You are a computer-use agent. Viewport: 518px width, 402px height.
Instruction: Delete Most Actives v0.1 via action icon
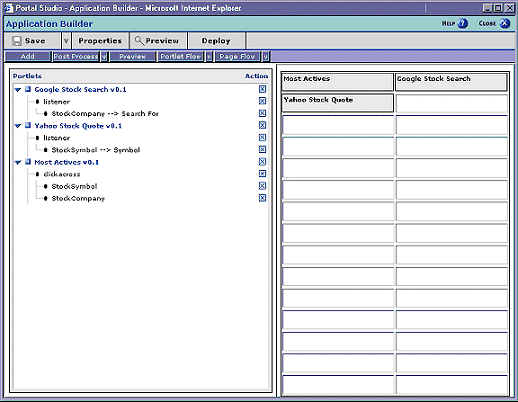(x=262, y=162)
